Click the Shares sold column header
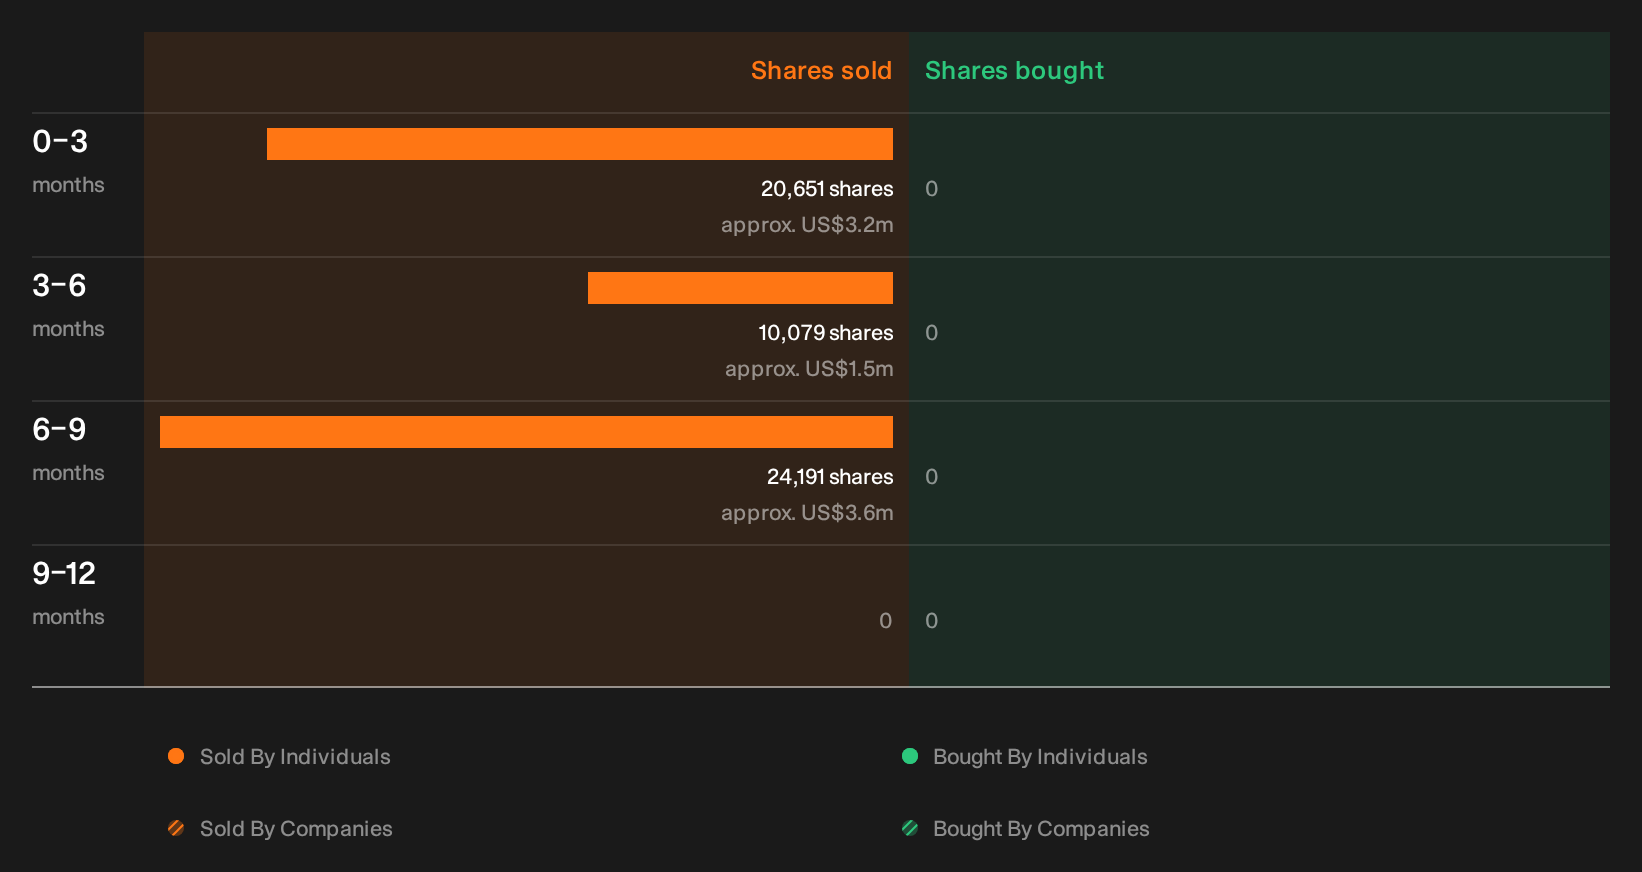Screen dimensions: 1642x872 [821, 71]
